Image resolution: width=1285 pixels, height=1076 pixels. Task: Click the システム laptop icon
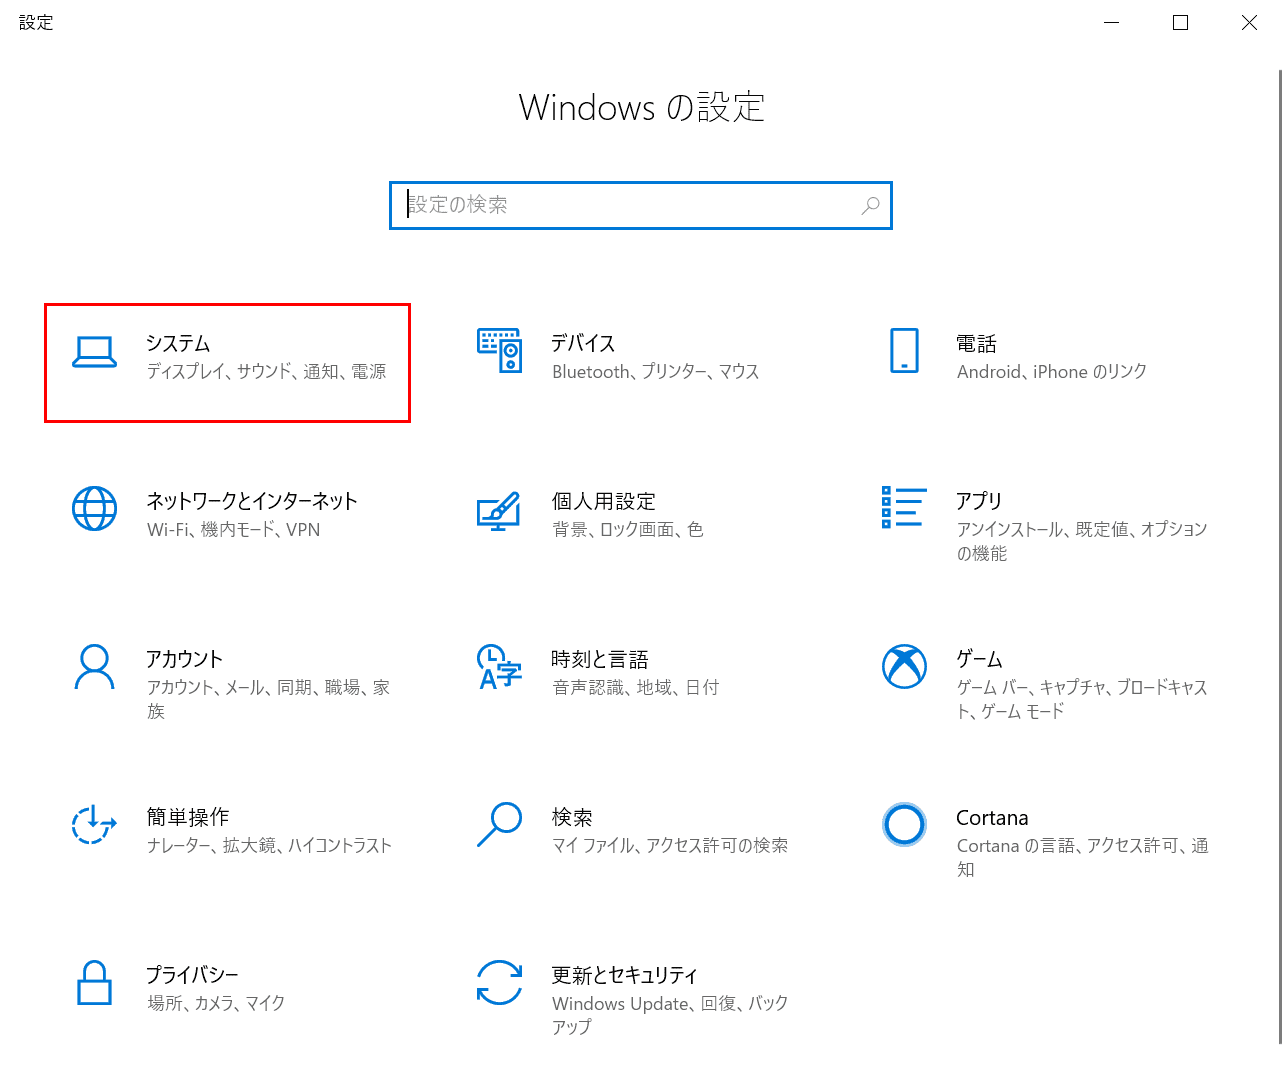point(94,351)
